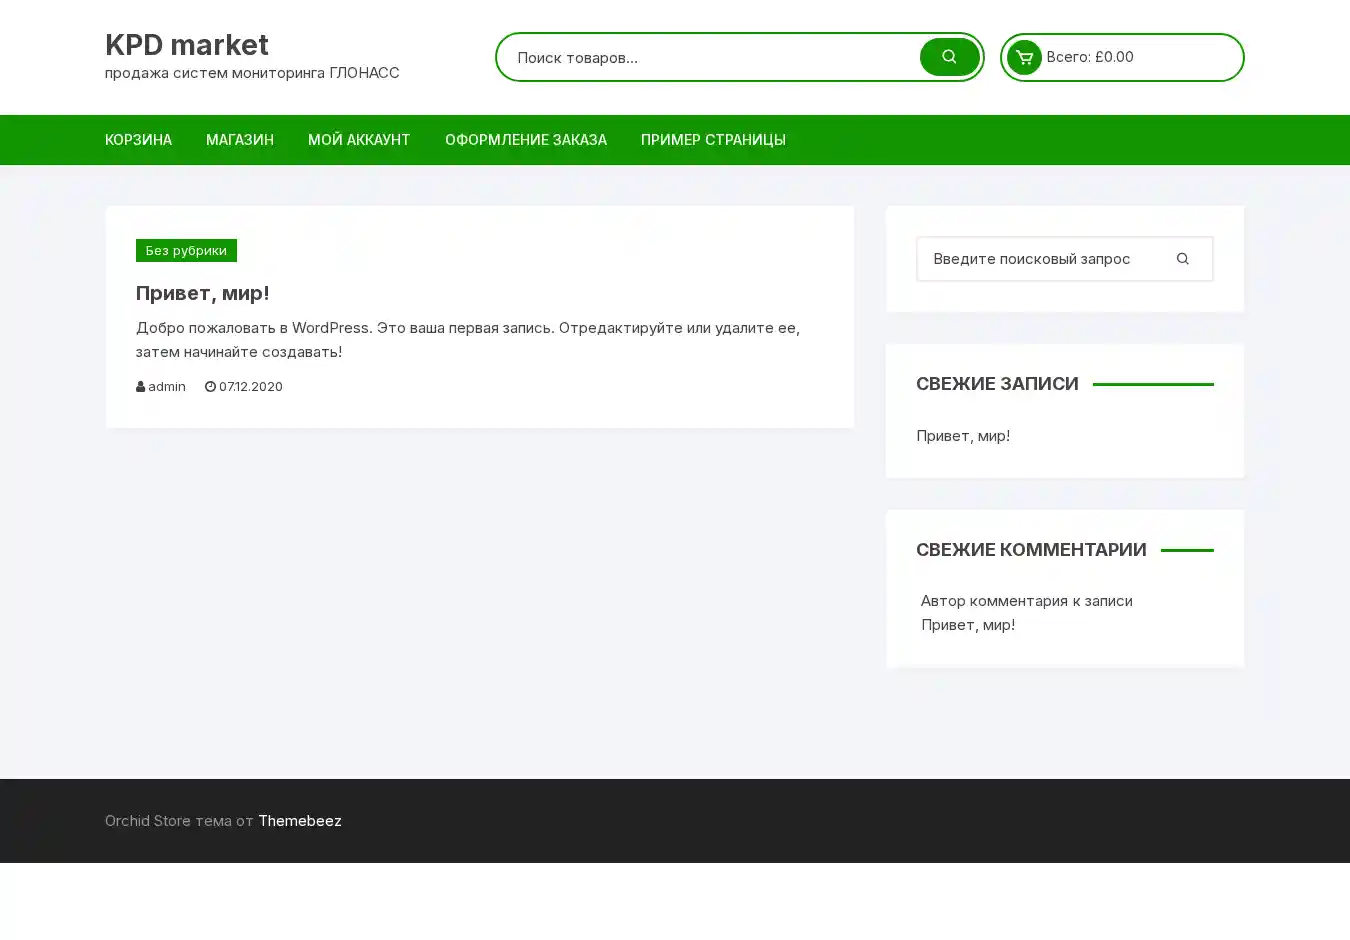Image resolution: width=1350 pixels, height=940 pixels.
Task: Click the cart total Всего: £0.00
Action: point(1090,57)
